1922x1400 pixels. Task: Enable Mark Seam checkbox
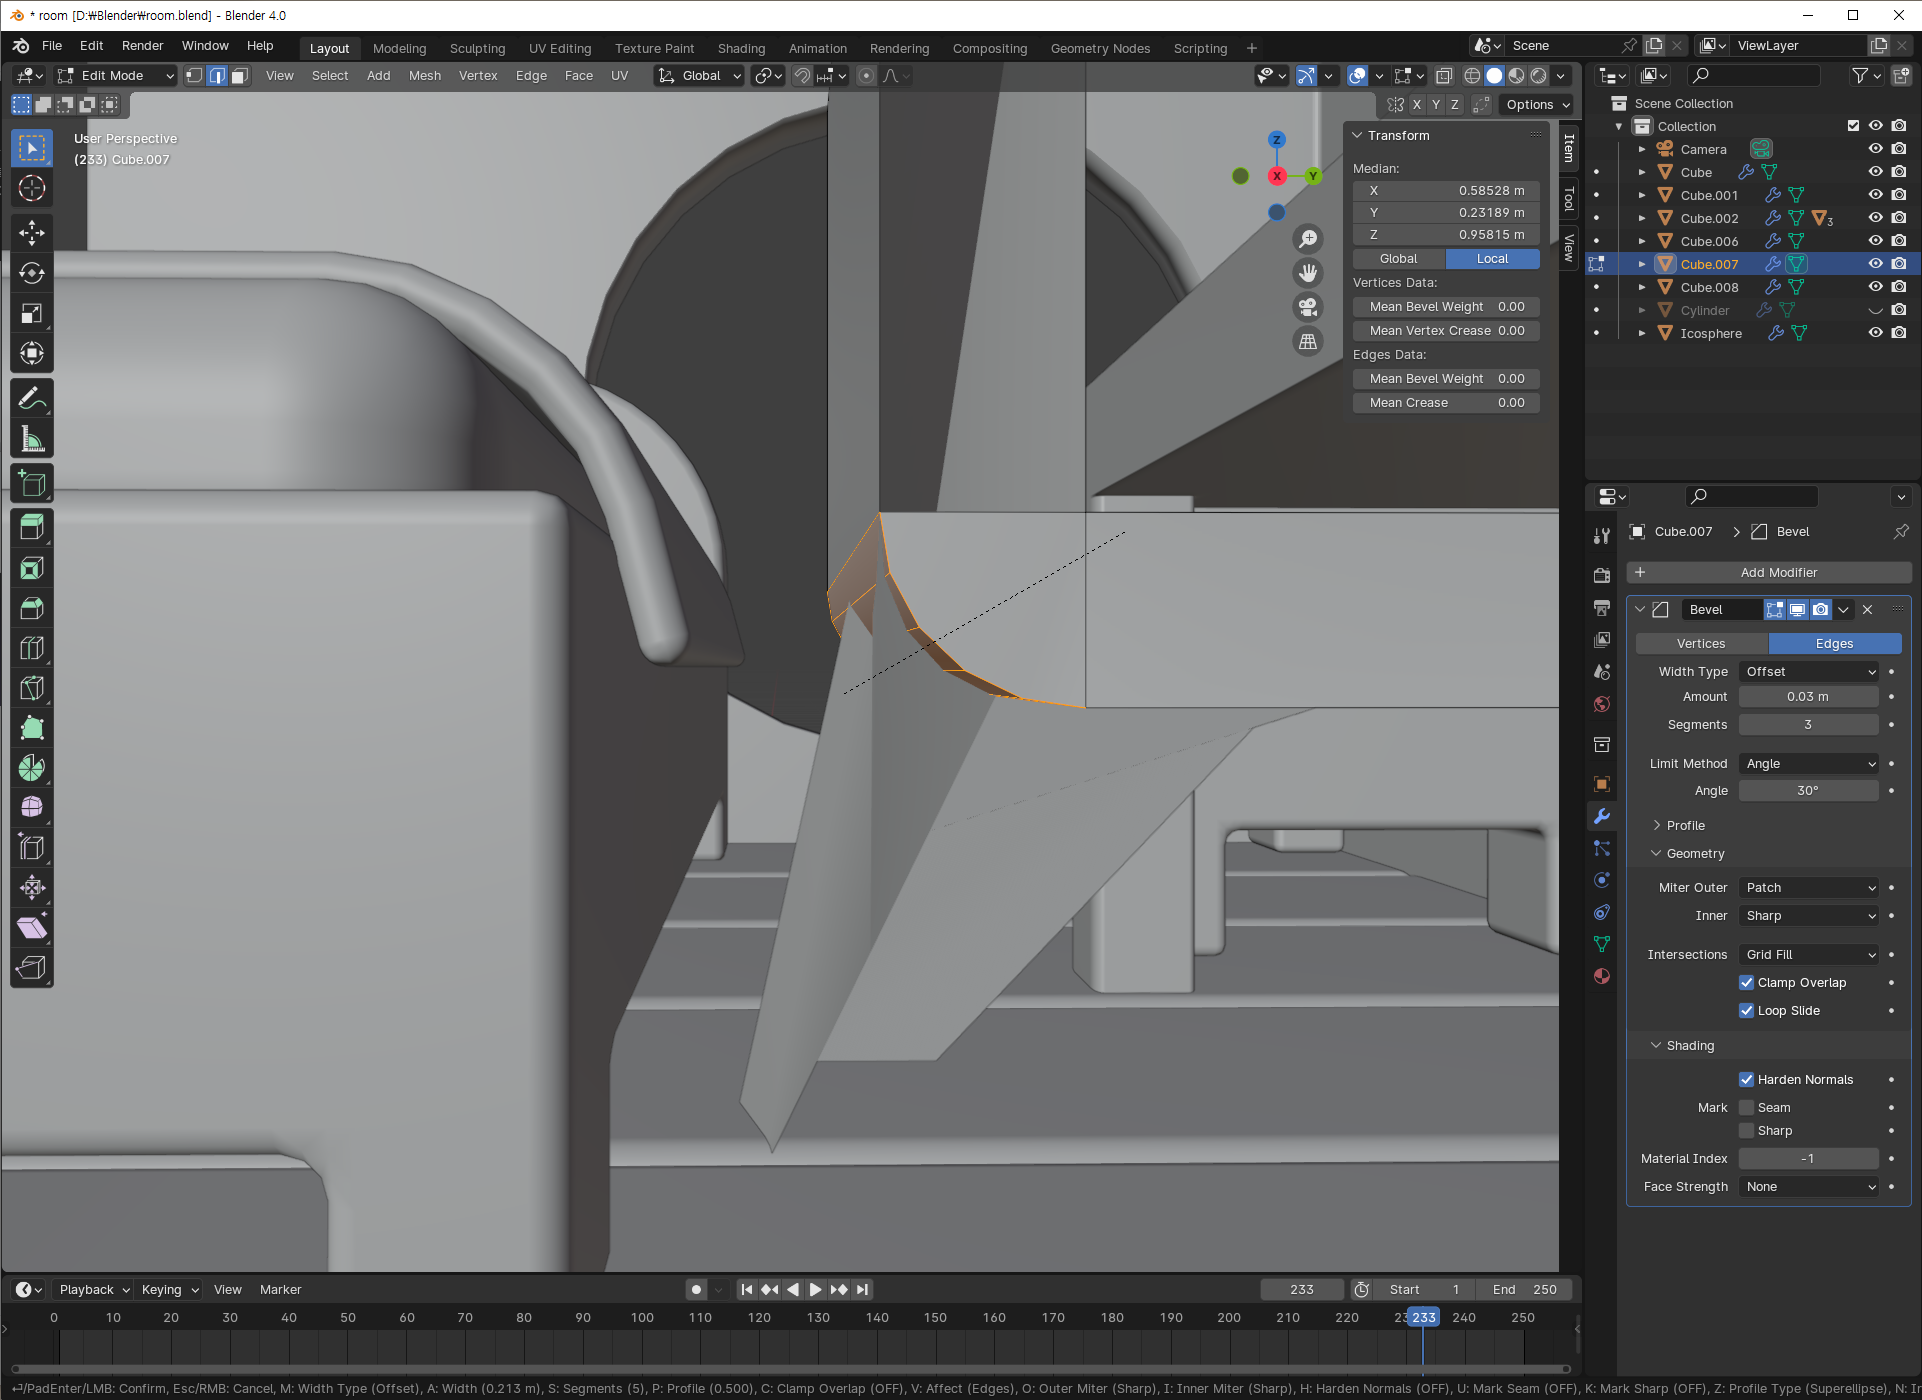1747,1108
